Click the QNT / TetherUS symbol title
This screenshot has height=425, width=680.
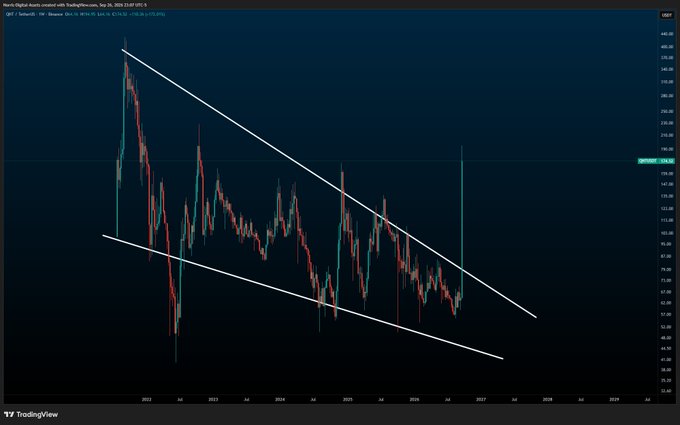point(20,14)
